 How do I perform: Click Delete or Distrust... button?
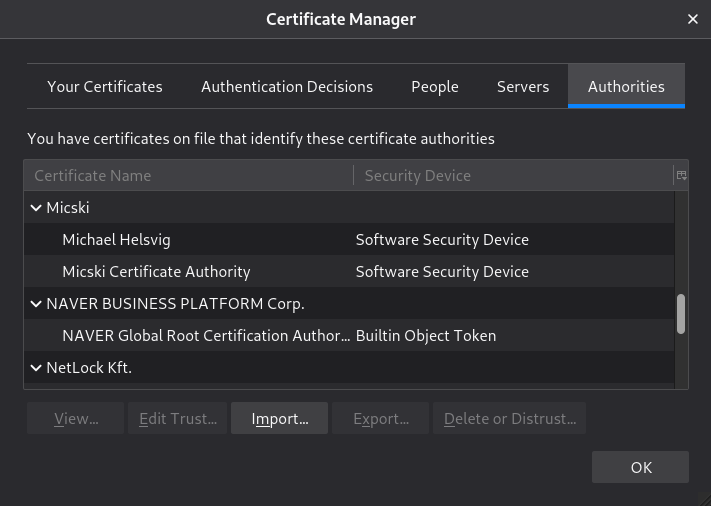pos(510,418)
